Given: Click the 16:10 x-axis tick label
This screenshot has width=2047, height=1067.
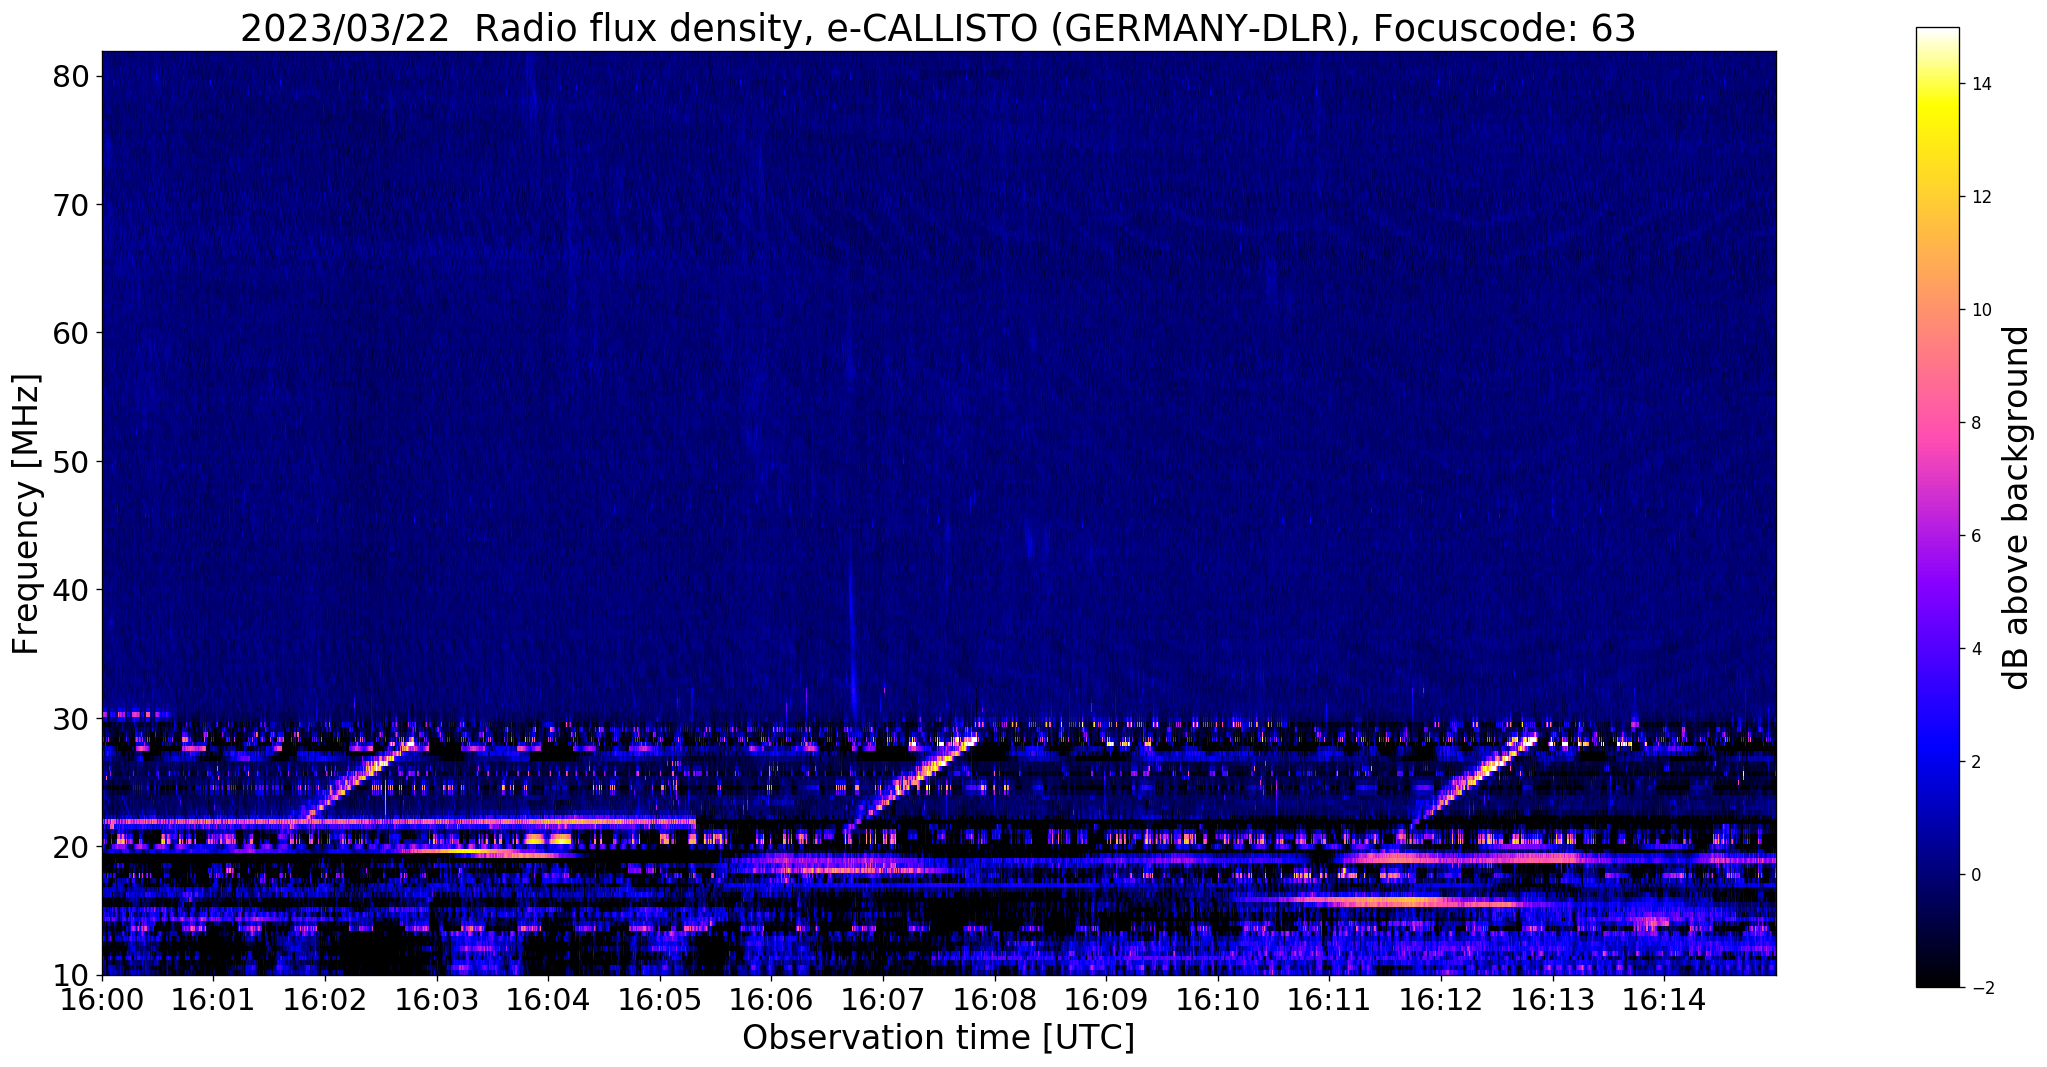Looking at the screenshot, I should tap(1218, 1000).
